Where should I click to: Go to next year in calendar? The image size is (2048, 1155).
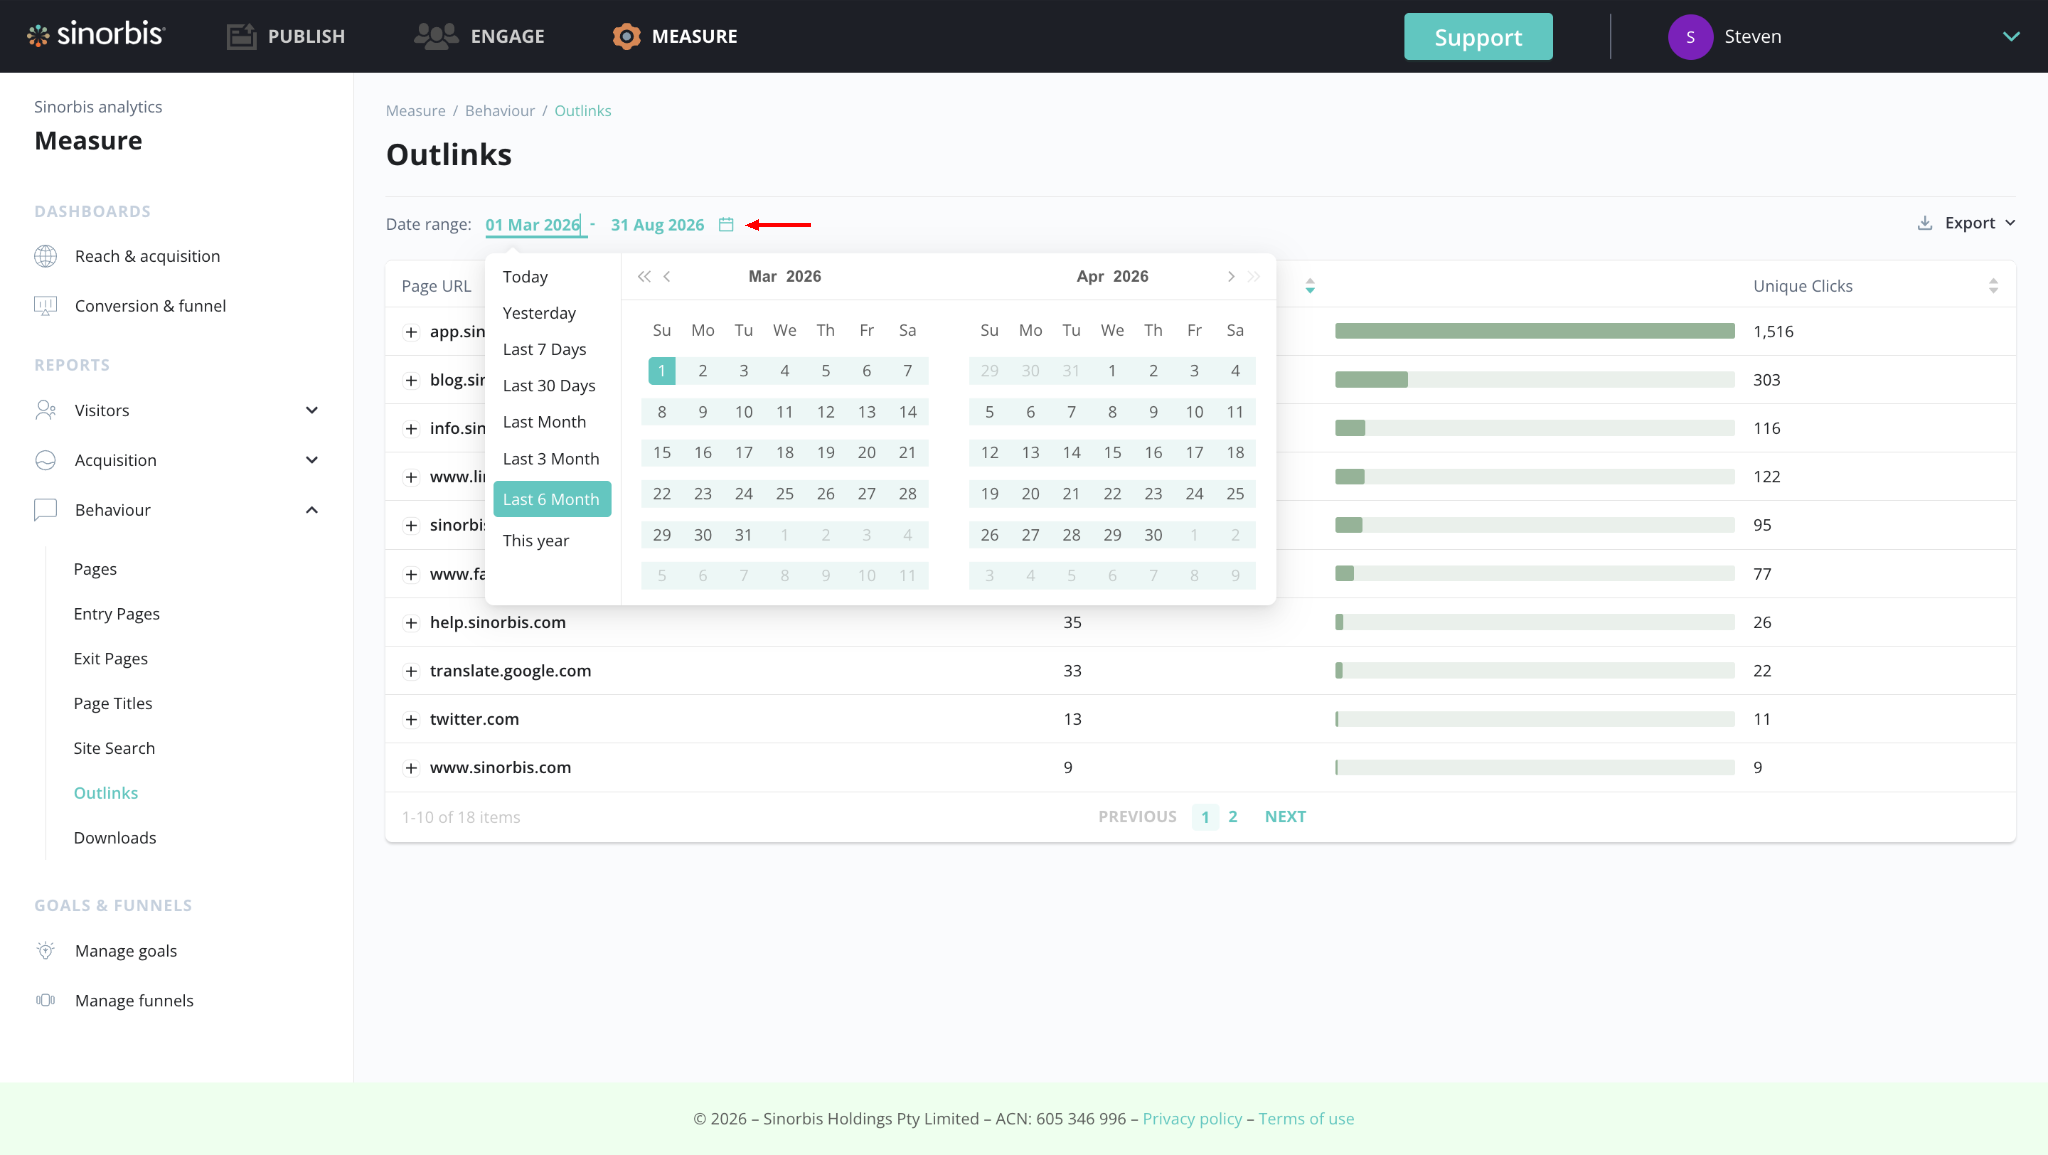pos(1254,277)
